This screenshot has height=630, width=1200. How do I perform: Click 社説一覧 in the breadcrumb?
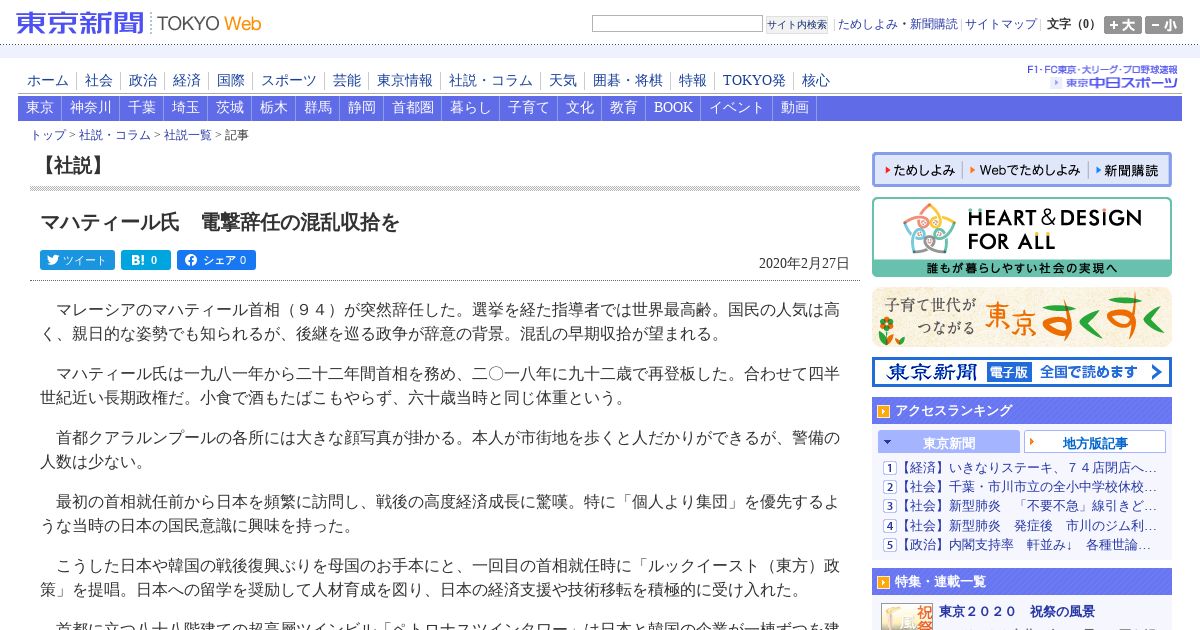pos(188,135)
